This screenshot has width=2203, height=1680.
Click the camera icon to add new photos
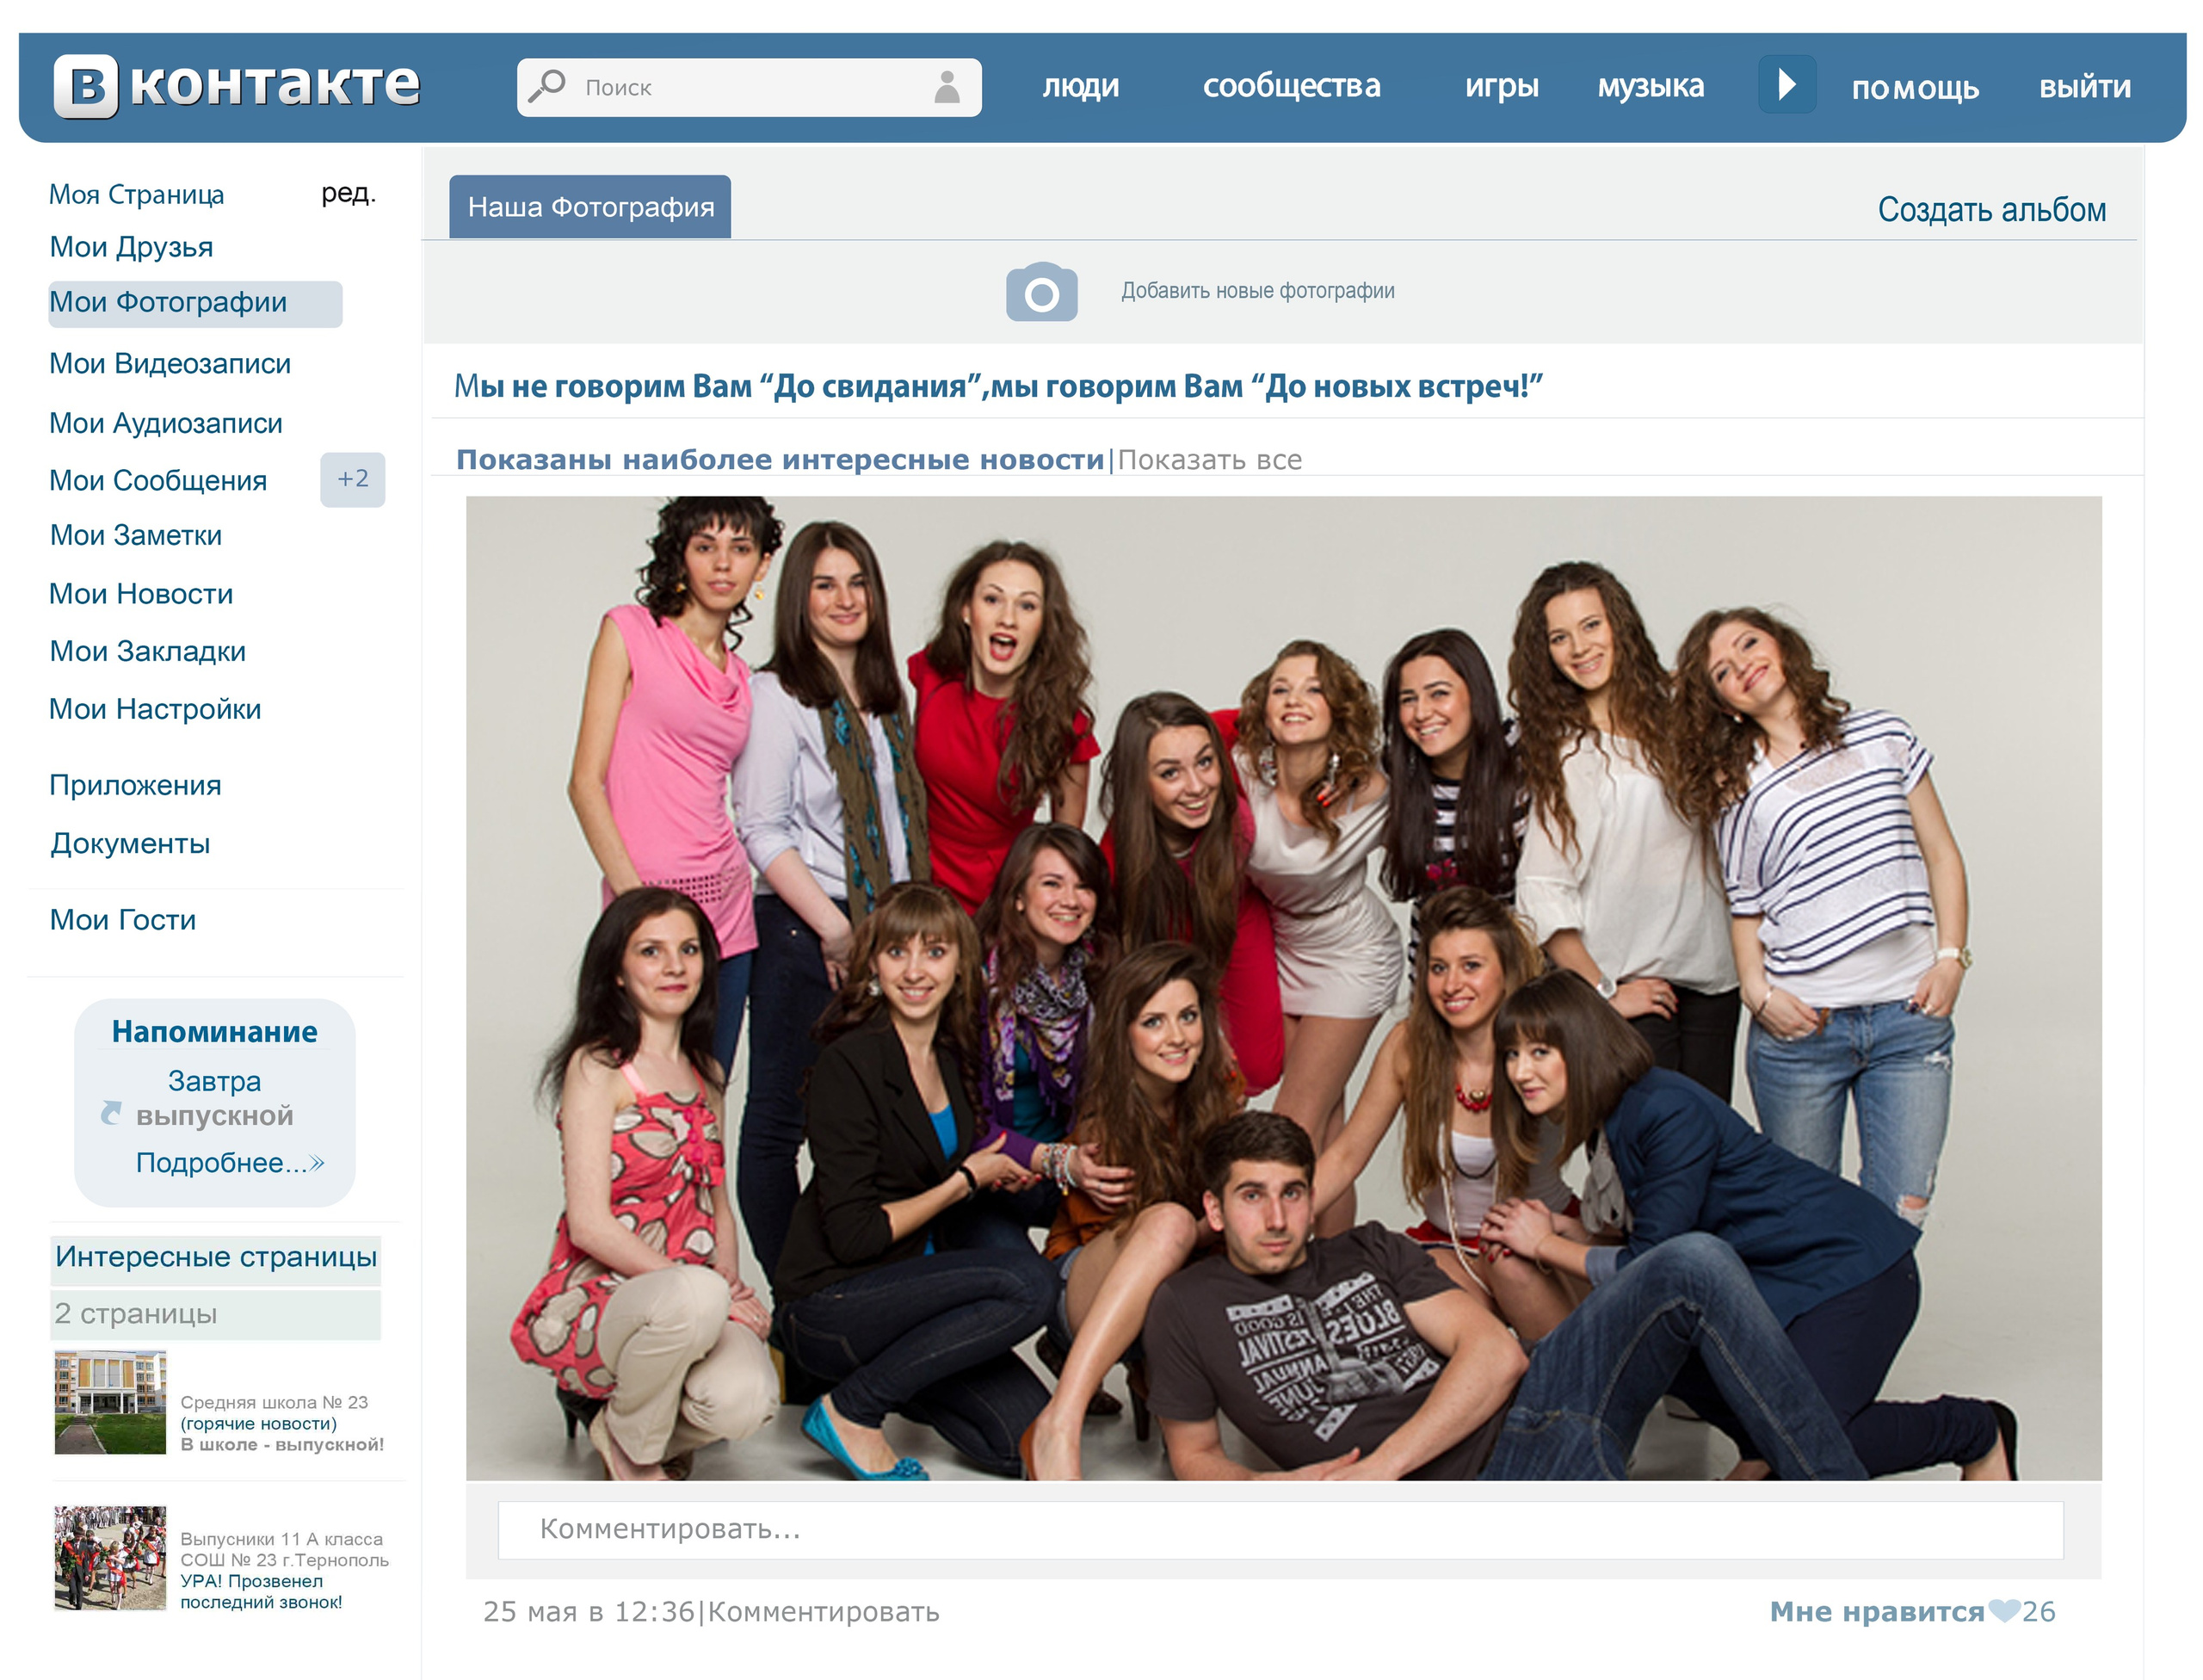[x=1044, y=292]
